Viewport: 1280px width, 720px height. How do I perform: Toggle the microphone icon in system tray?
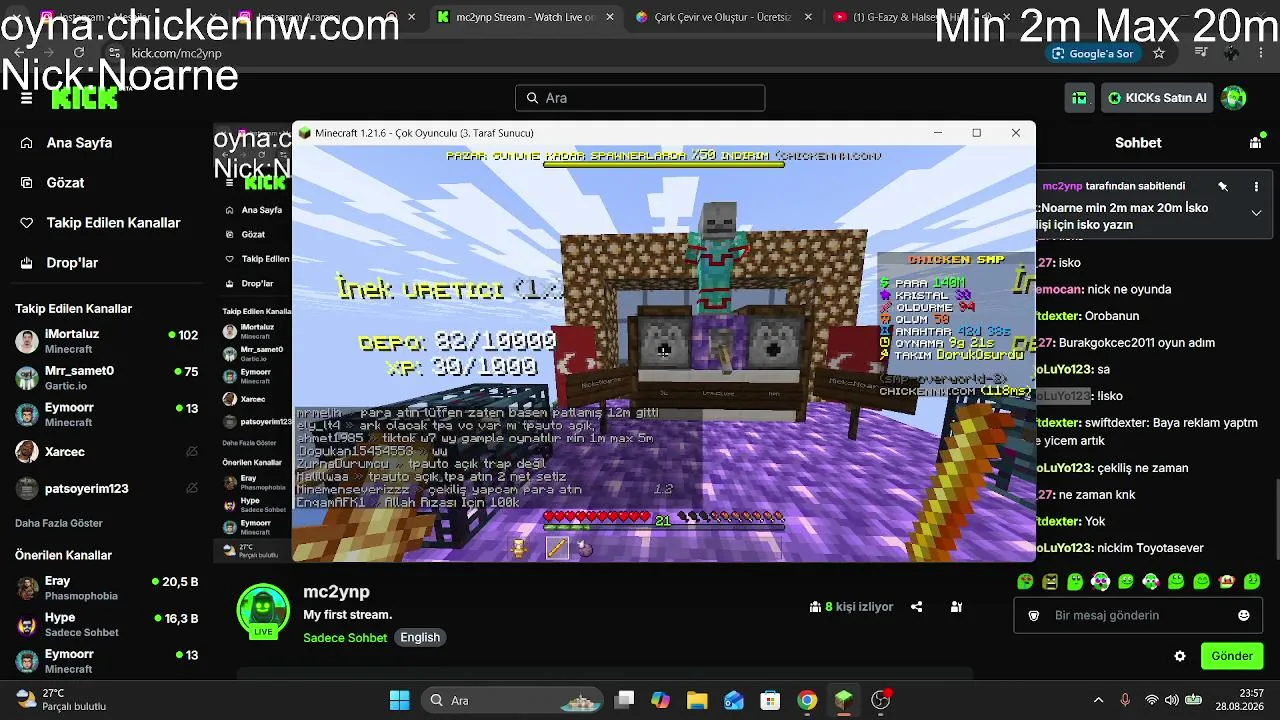tap(1125, 700)
